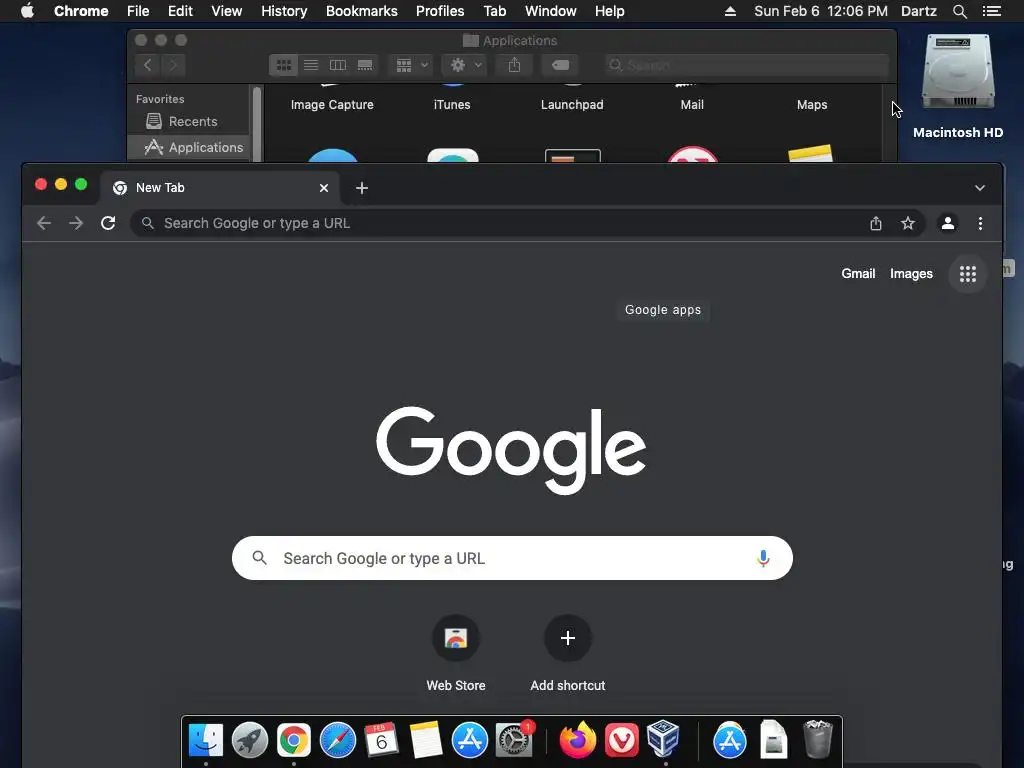Close the New Tab tab
This screenshot has width=1024, height=768.
coord(324,188)
